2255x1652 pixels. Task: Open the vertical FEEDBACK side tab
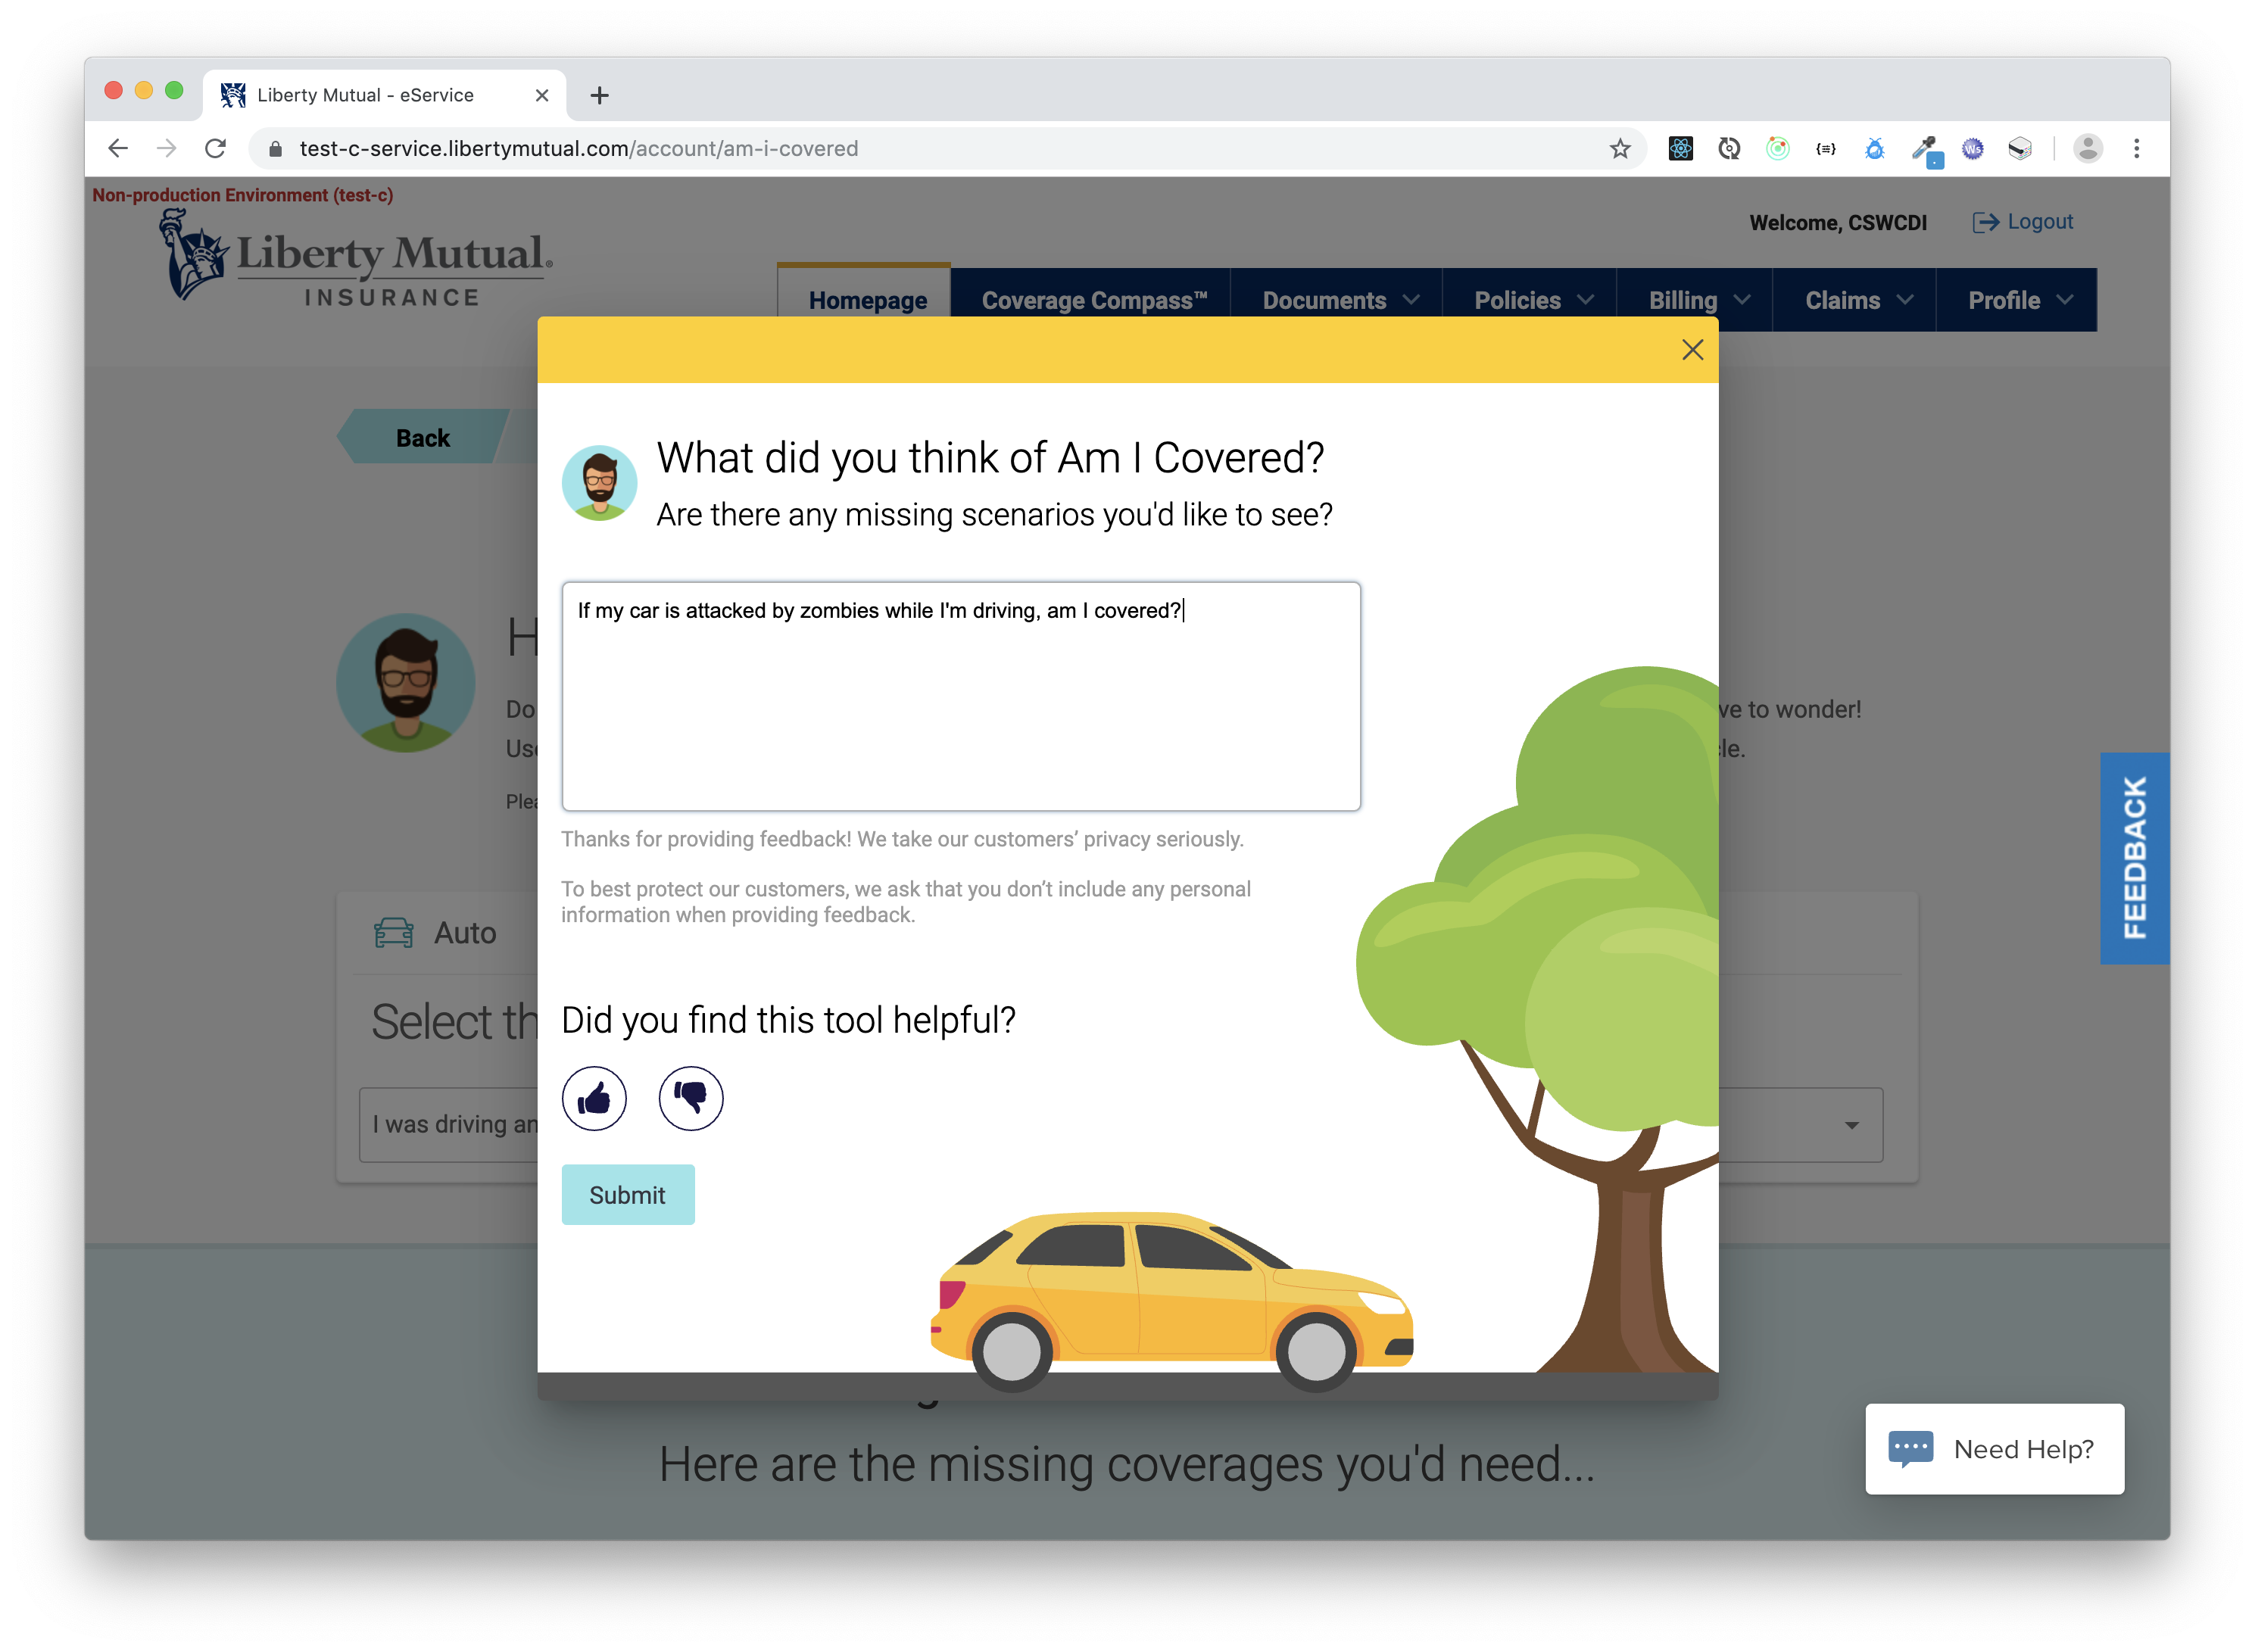(x=2134, y=858)
